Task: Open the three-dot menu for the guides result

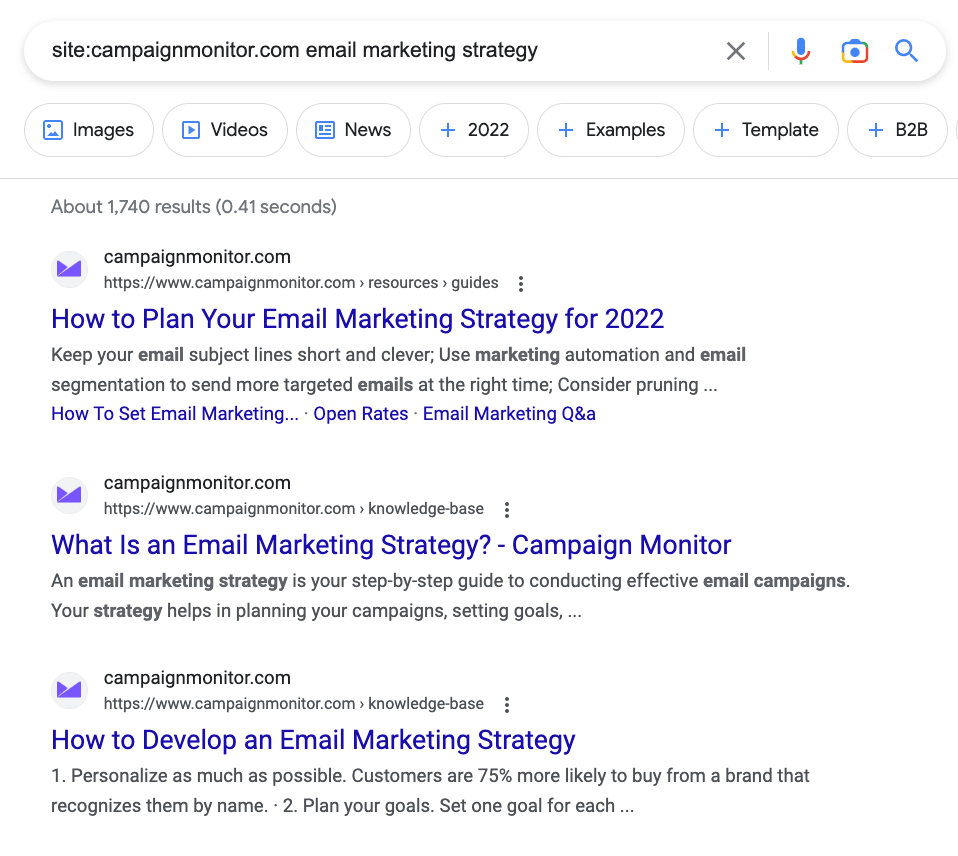Action: [x=521, y=284]
